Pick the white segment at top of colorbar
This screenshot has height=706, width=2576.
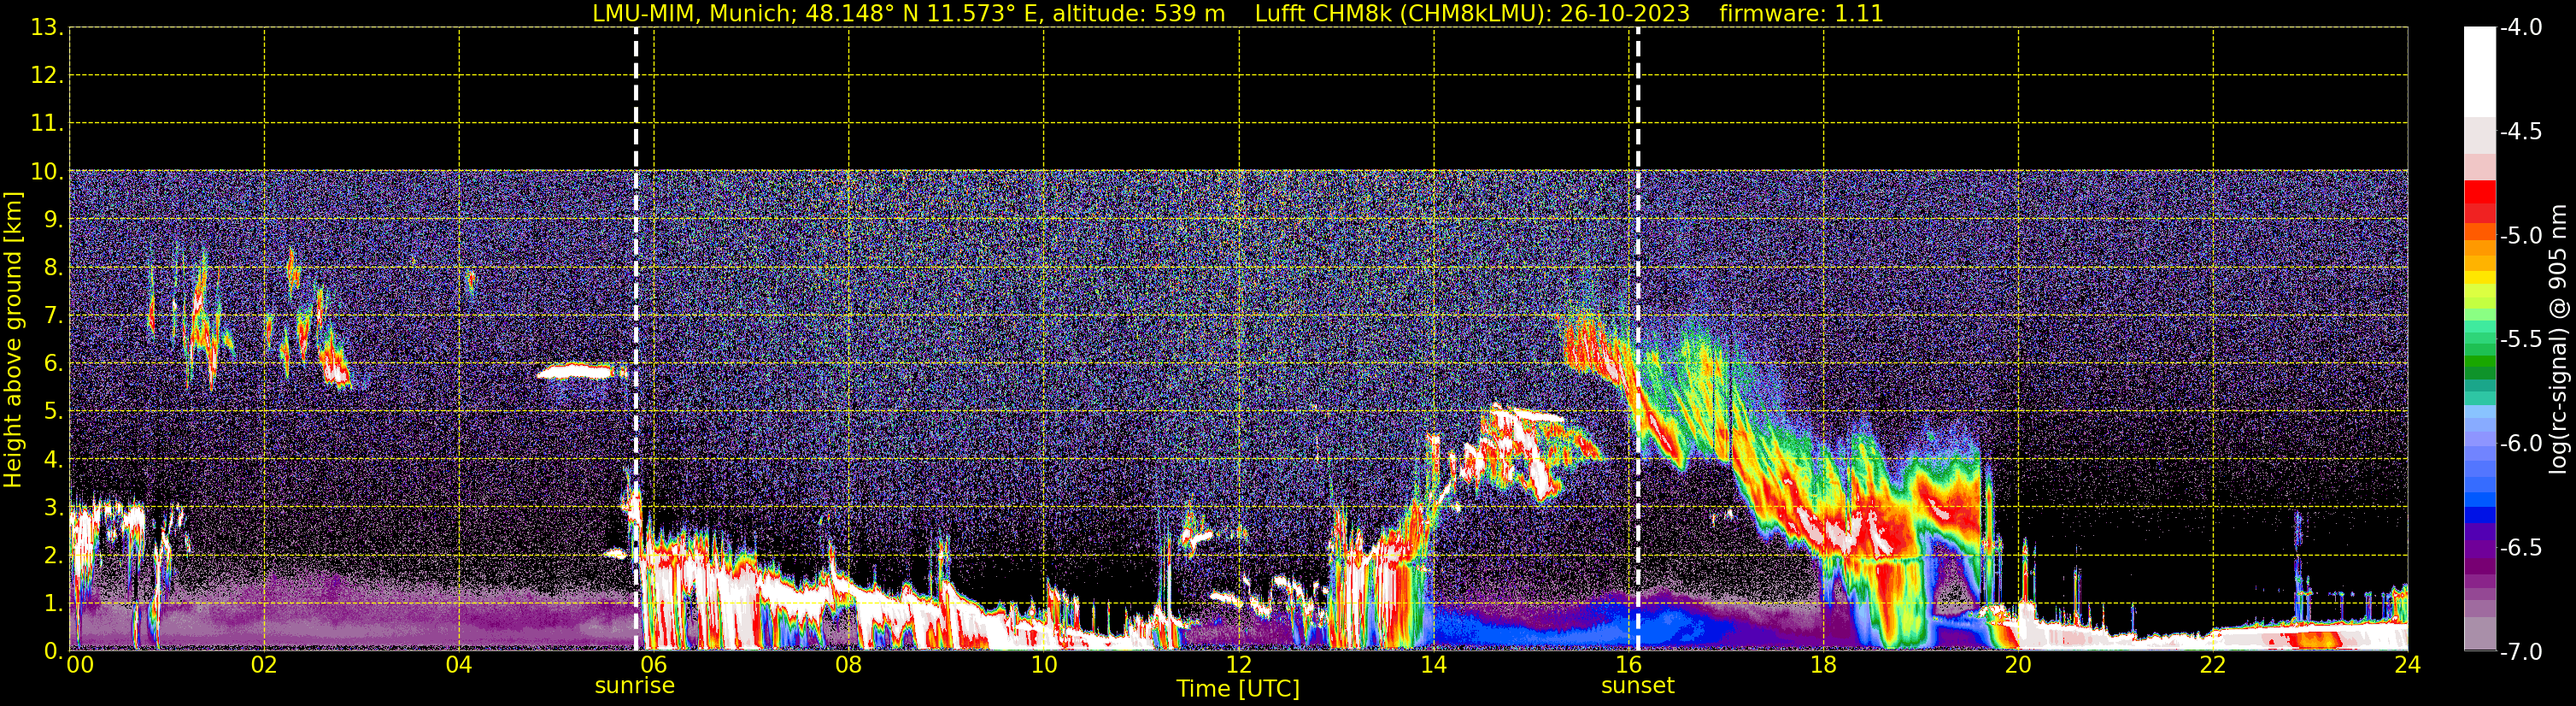2479,72
